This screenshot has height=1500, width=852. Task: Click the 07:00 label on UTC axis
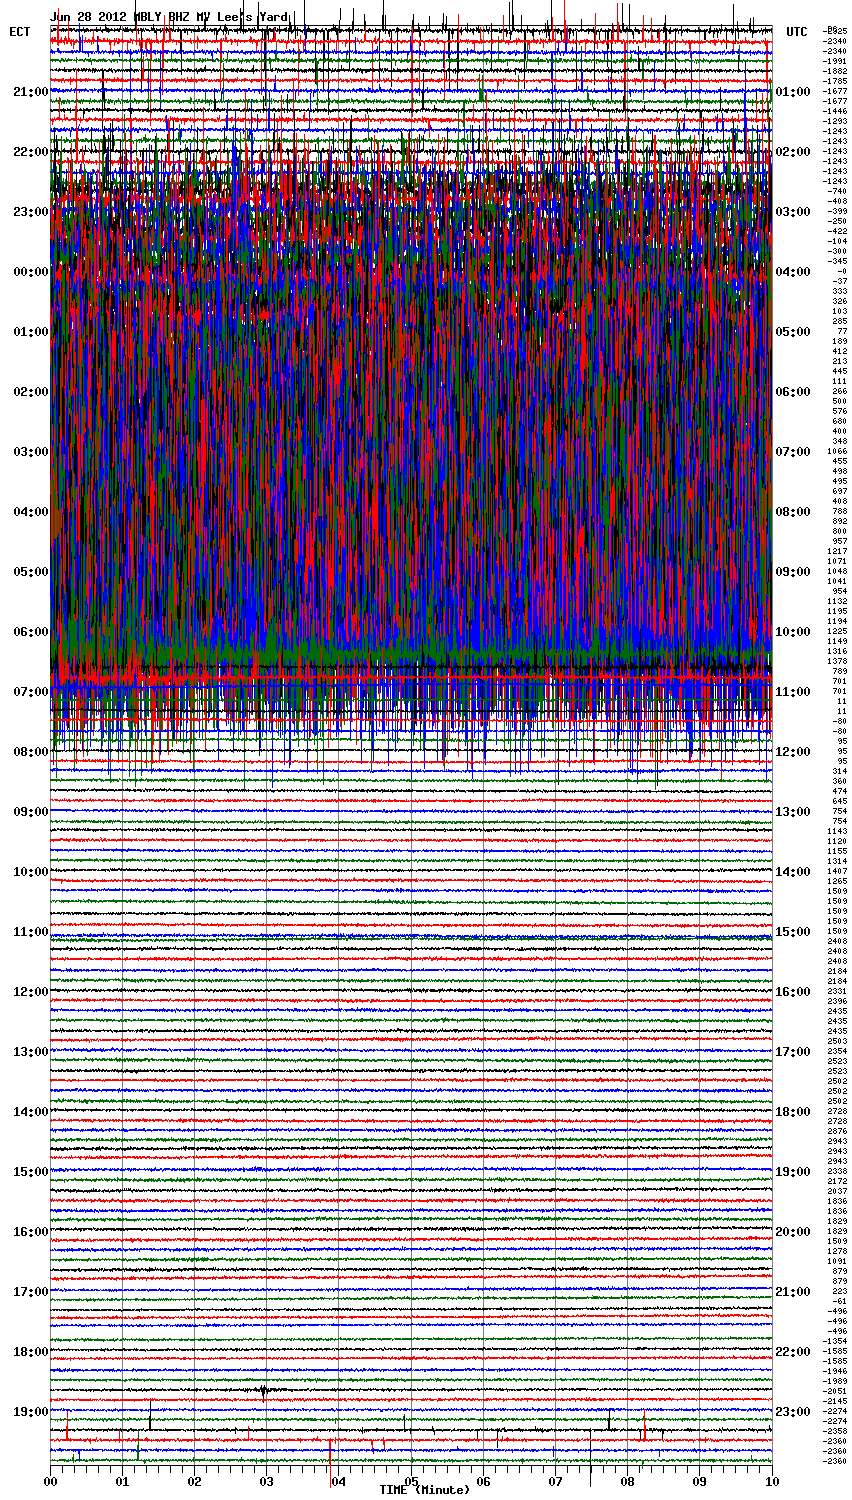[x=792, y=452]
